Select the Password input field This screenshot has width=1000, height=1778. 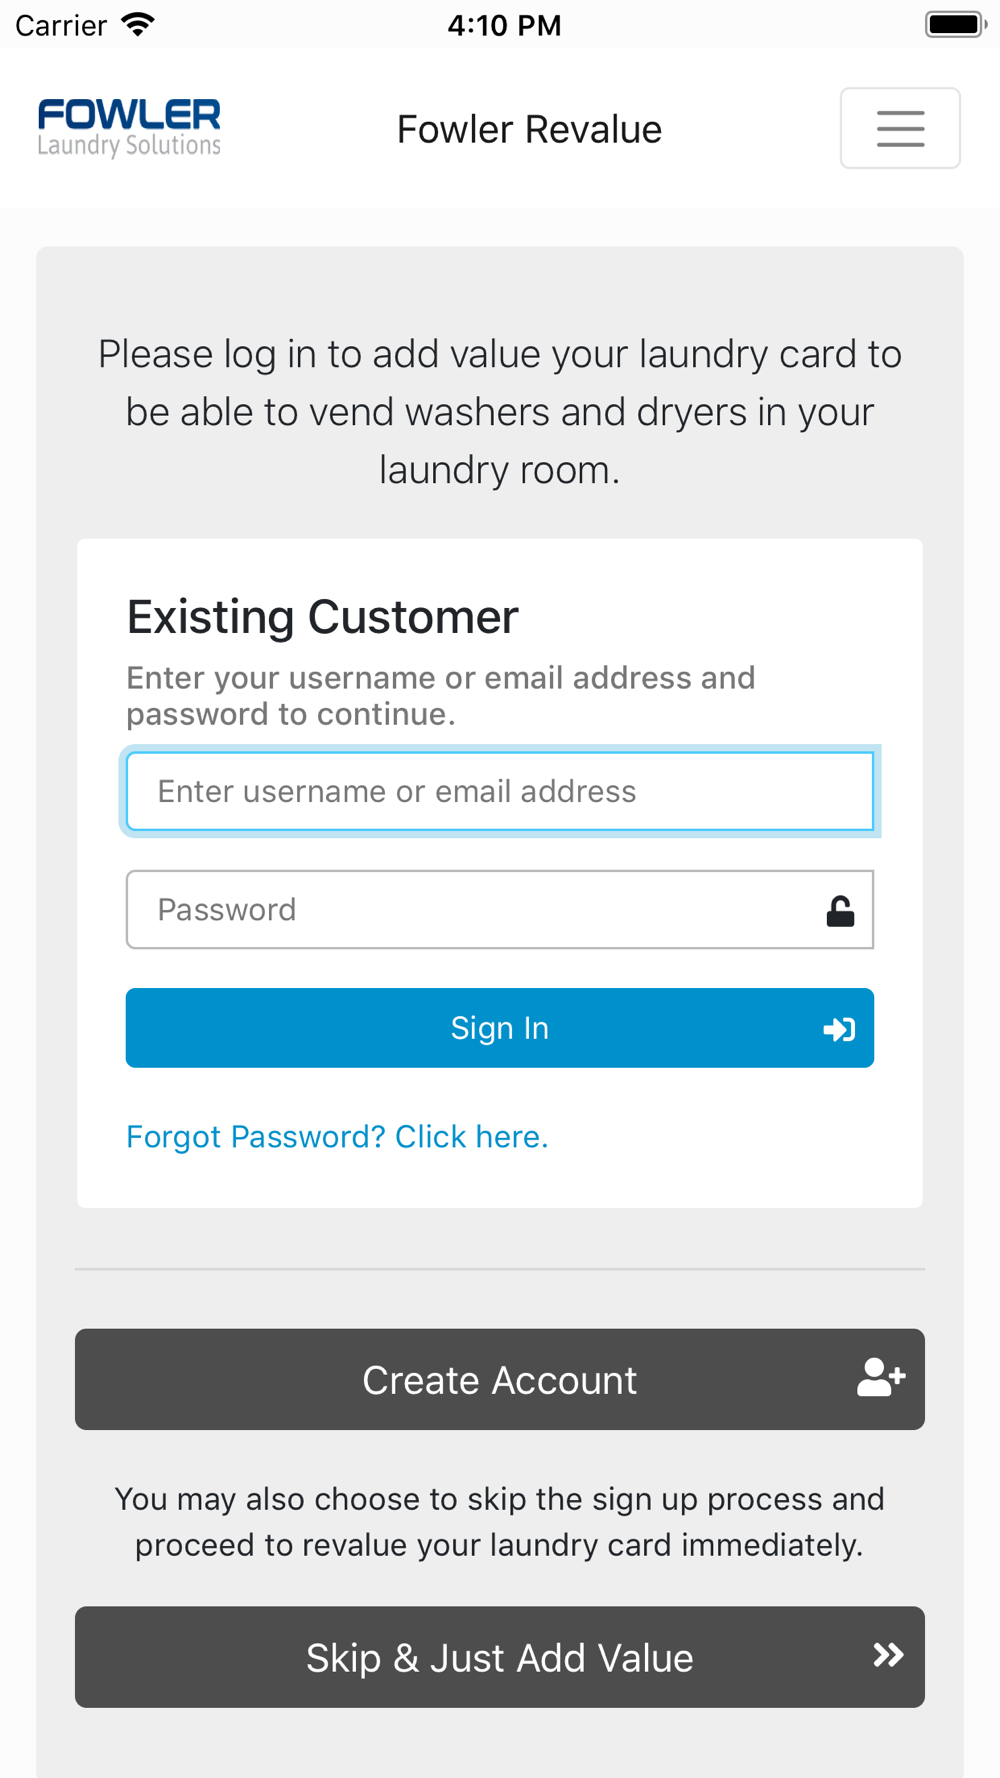tap(500, 909)
